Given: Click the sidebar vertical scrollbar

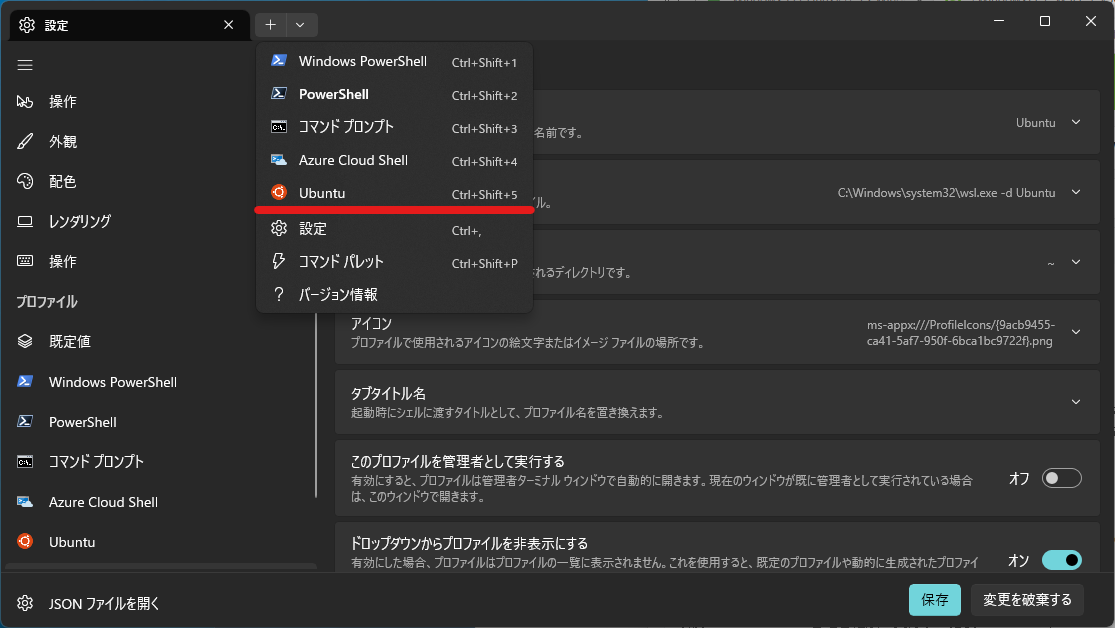Looking at the screenshot, I should [x=316, y=405].
